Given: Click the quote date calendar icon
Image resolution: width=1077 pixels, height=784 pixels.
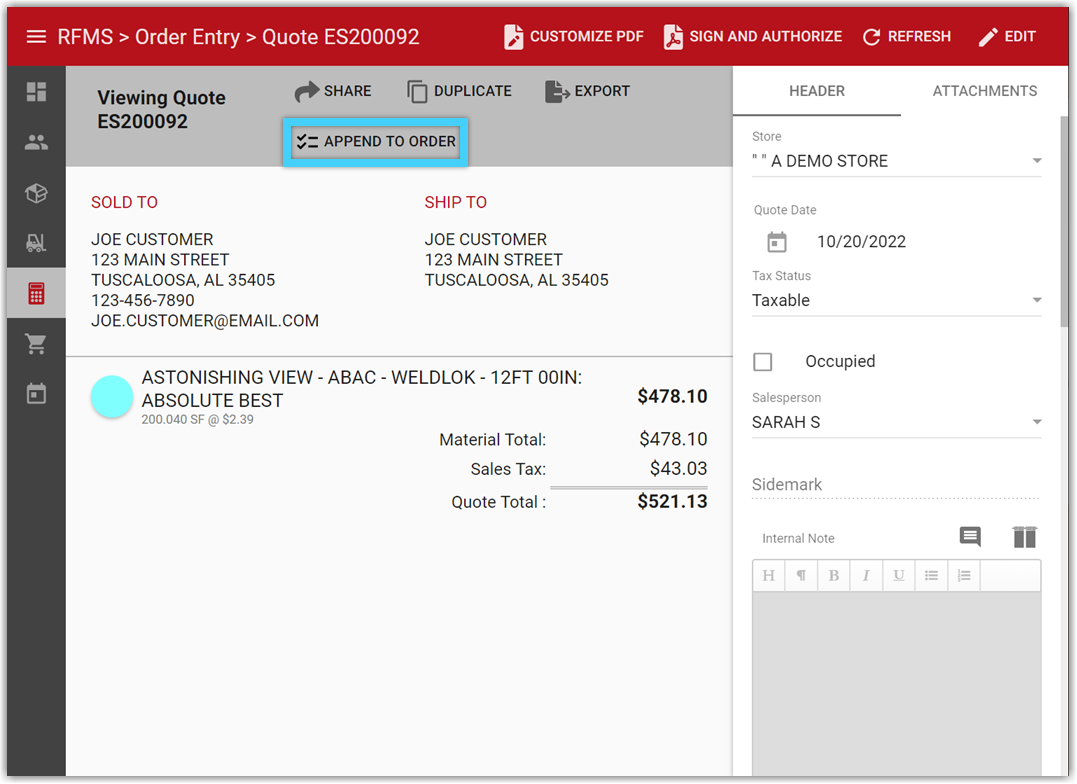Looking at the screenshot, I should 777,242.
